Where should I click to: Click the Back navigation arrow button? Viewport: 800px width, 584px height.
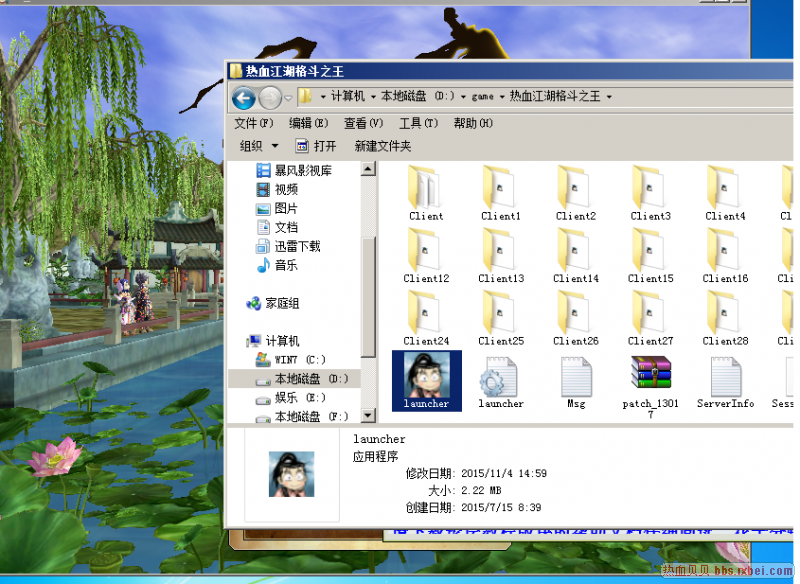(x=243, y=97)
